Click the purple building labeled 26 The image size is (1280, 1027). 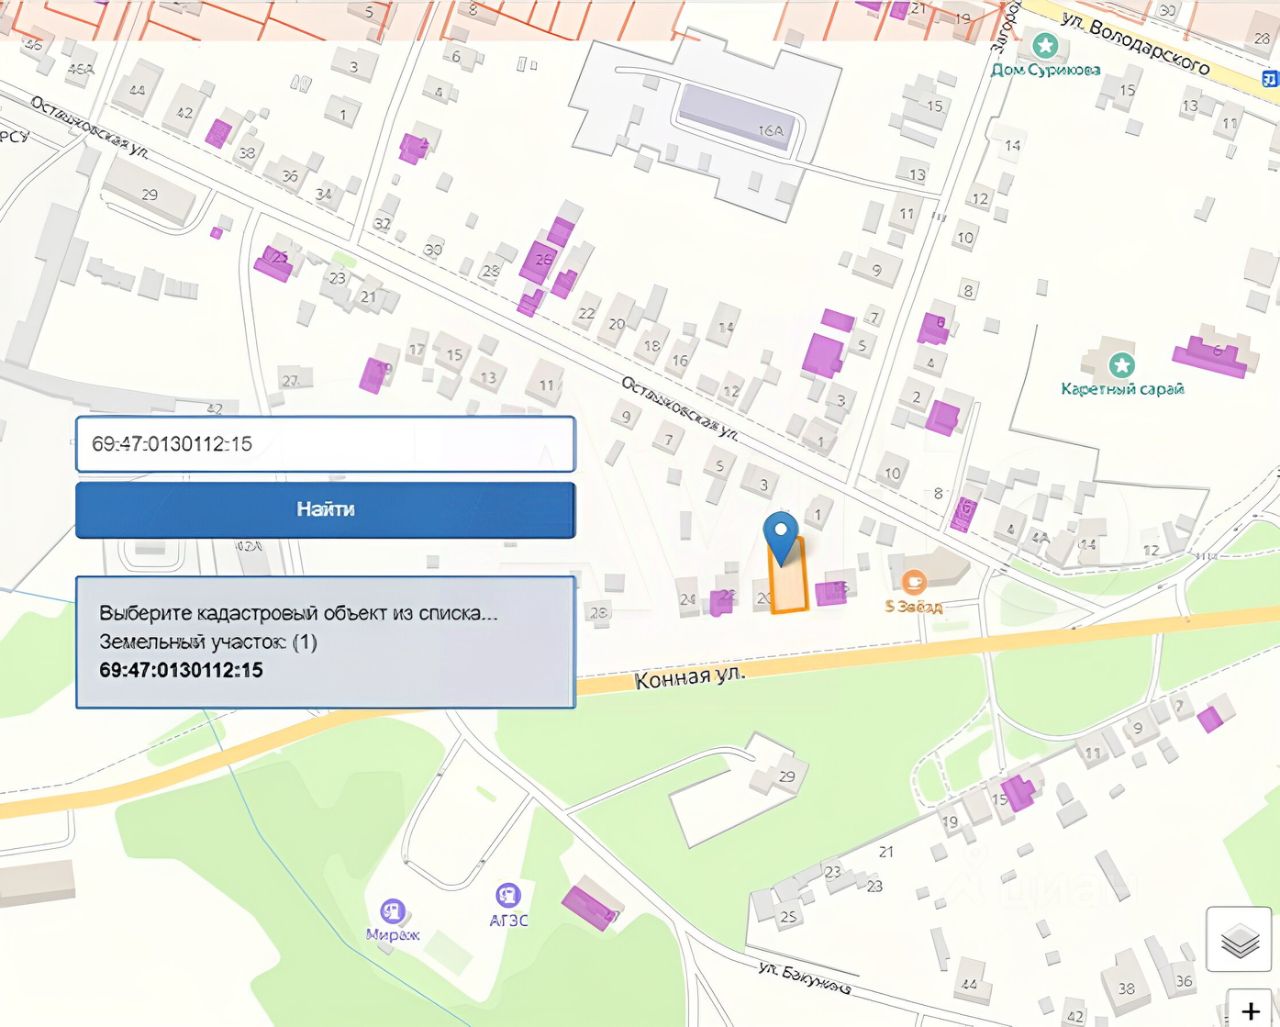[x=539, y=259]
